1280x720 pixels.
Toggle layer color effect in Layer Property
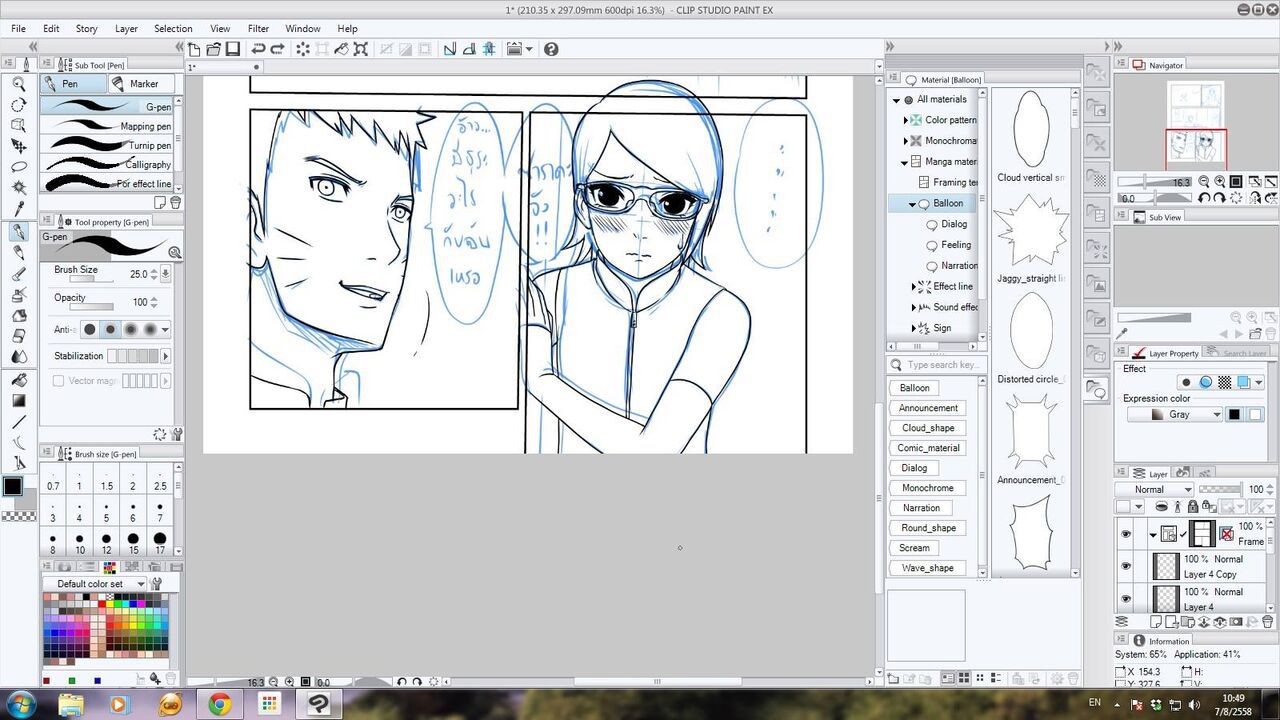1243,382
